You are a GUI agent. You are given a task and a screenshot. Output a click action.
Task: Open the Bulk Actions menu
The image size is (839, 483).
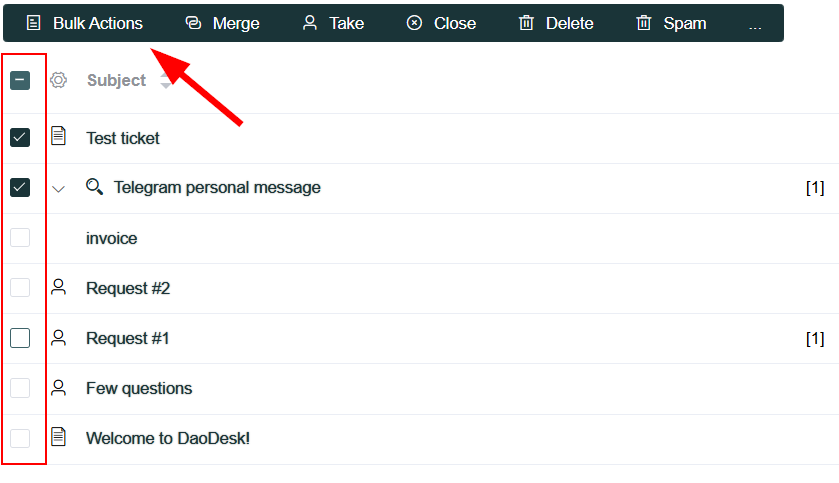click(85, 24)
